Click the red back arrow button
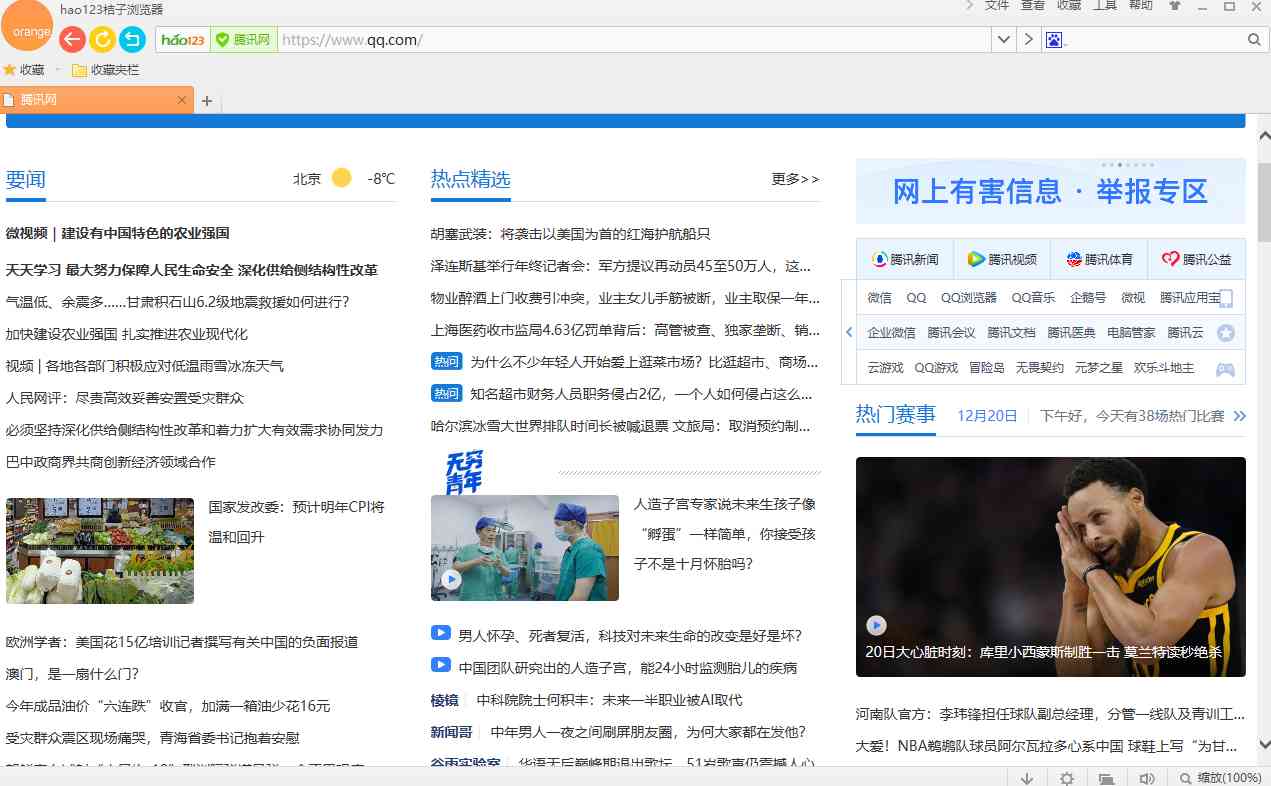Viewport: 1271px width, 786px height. [72, 39]
